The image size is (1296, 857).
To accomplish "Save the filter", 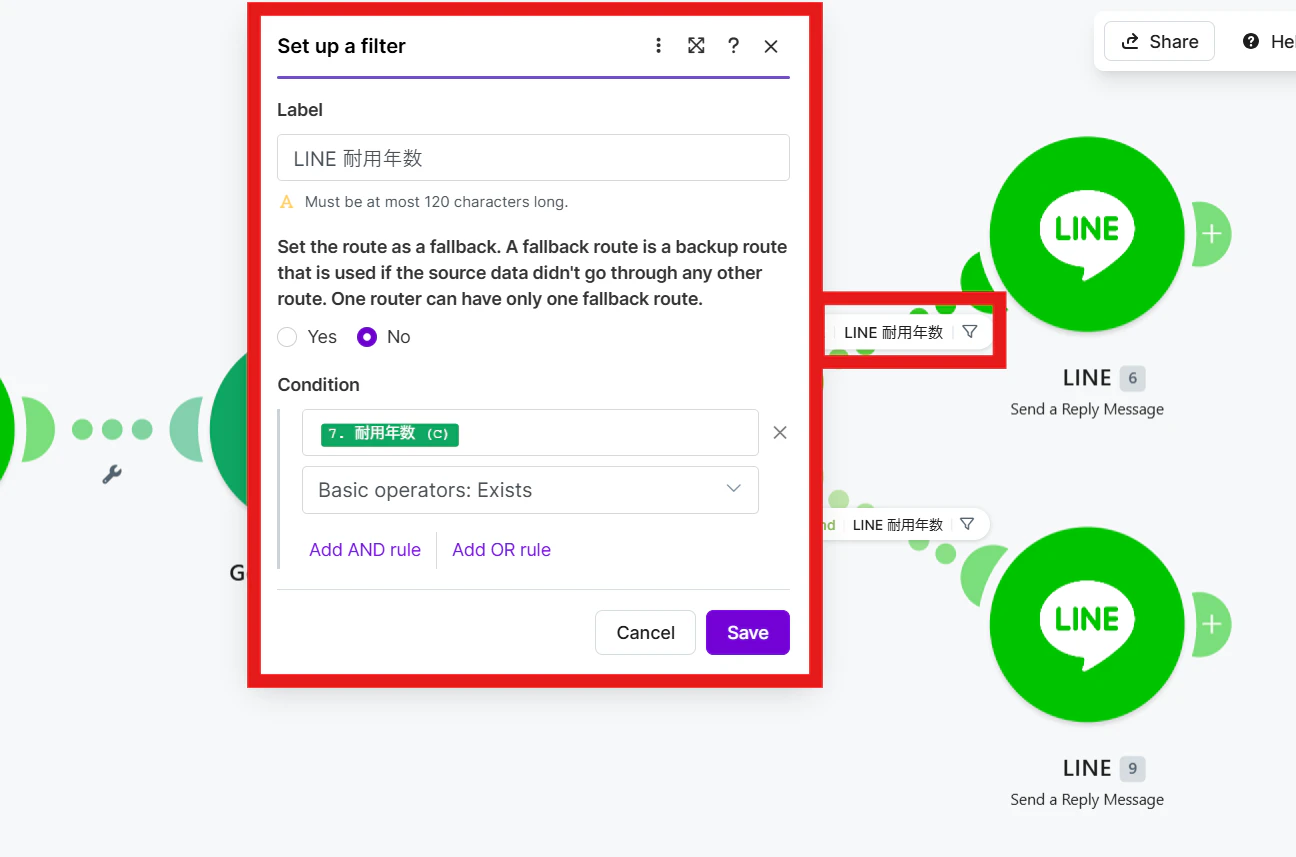I will 748,633.
